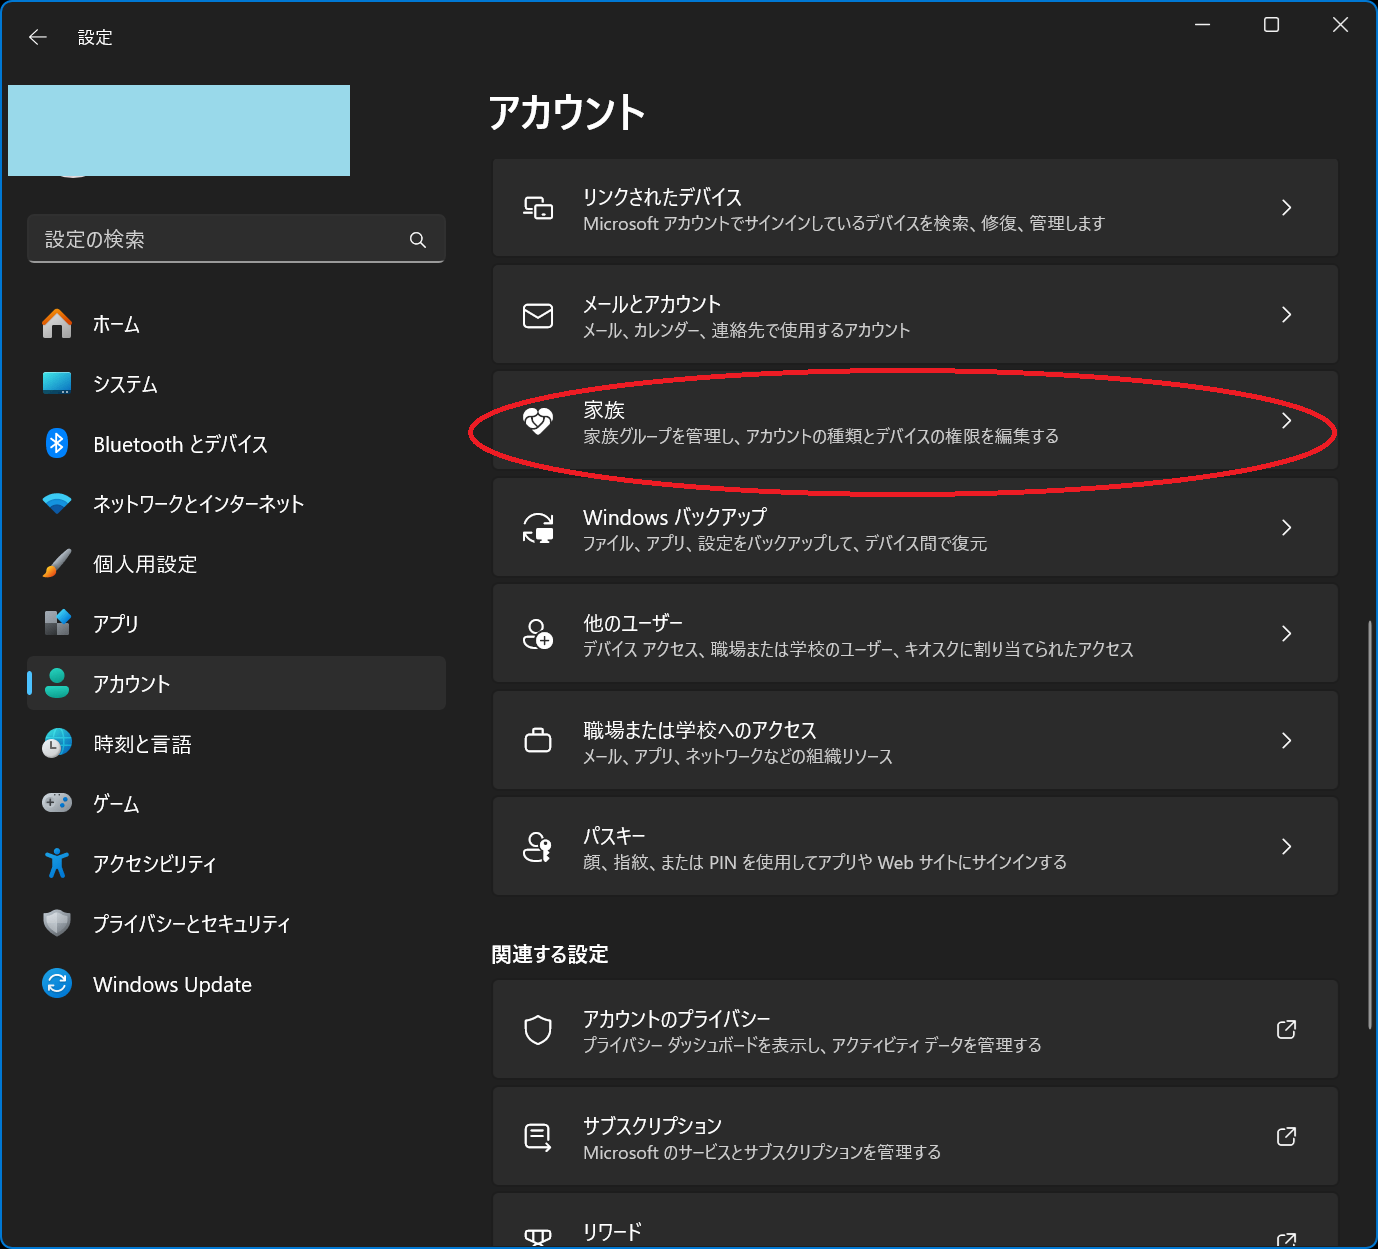Image resolution: width=1378 pixels, height=1249 pixels.
Task: Click the アカウント person icon in sidebar
Action: tap(57, 683)
